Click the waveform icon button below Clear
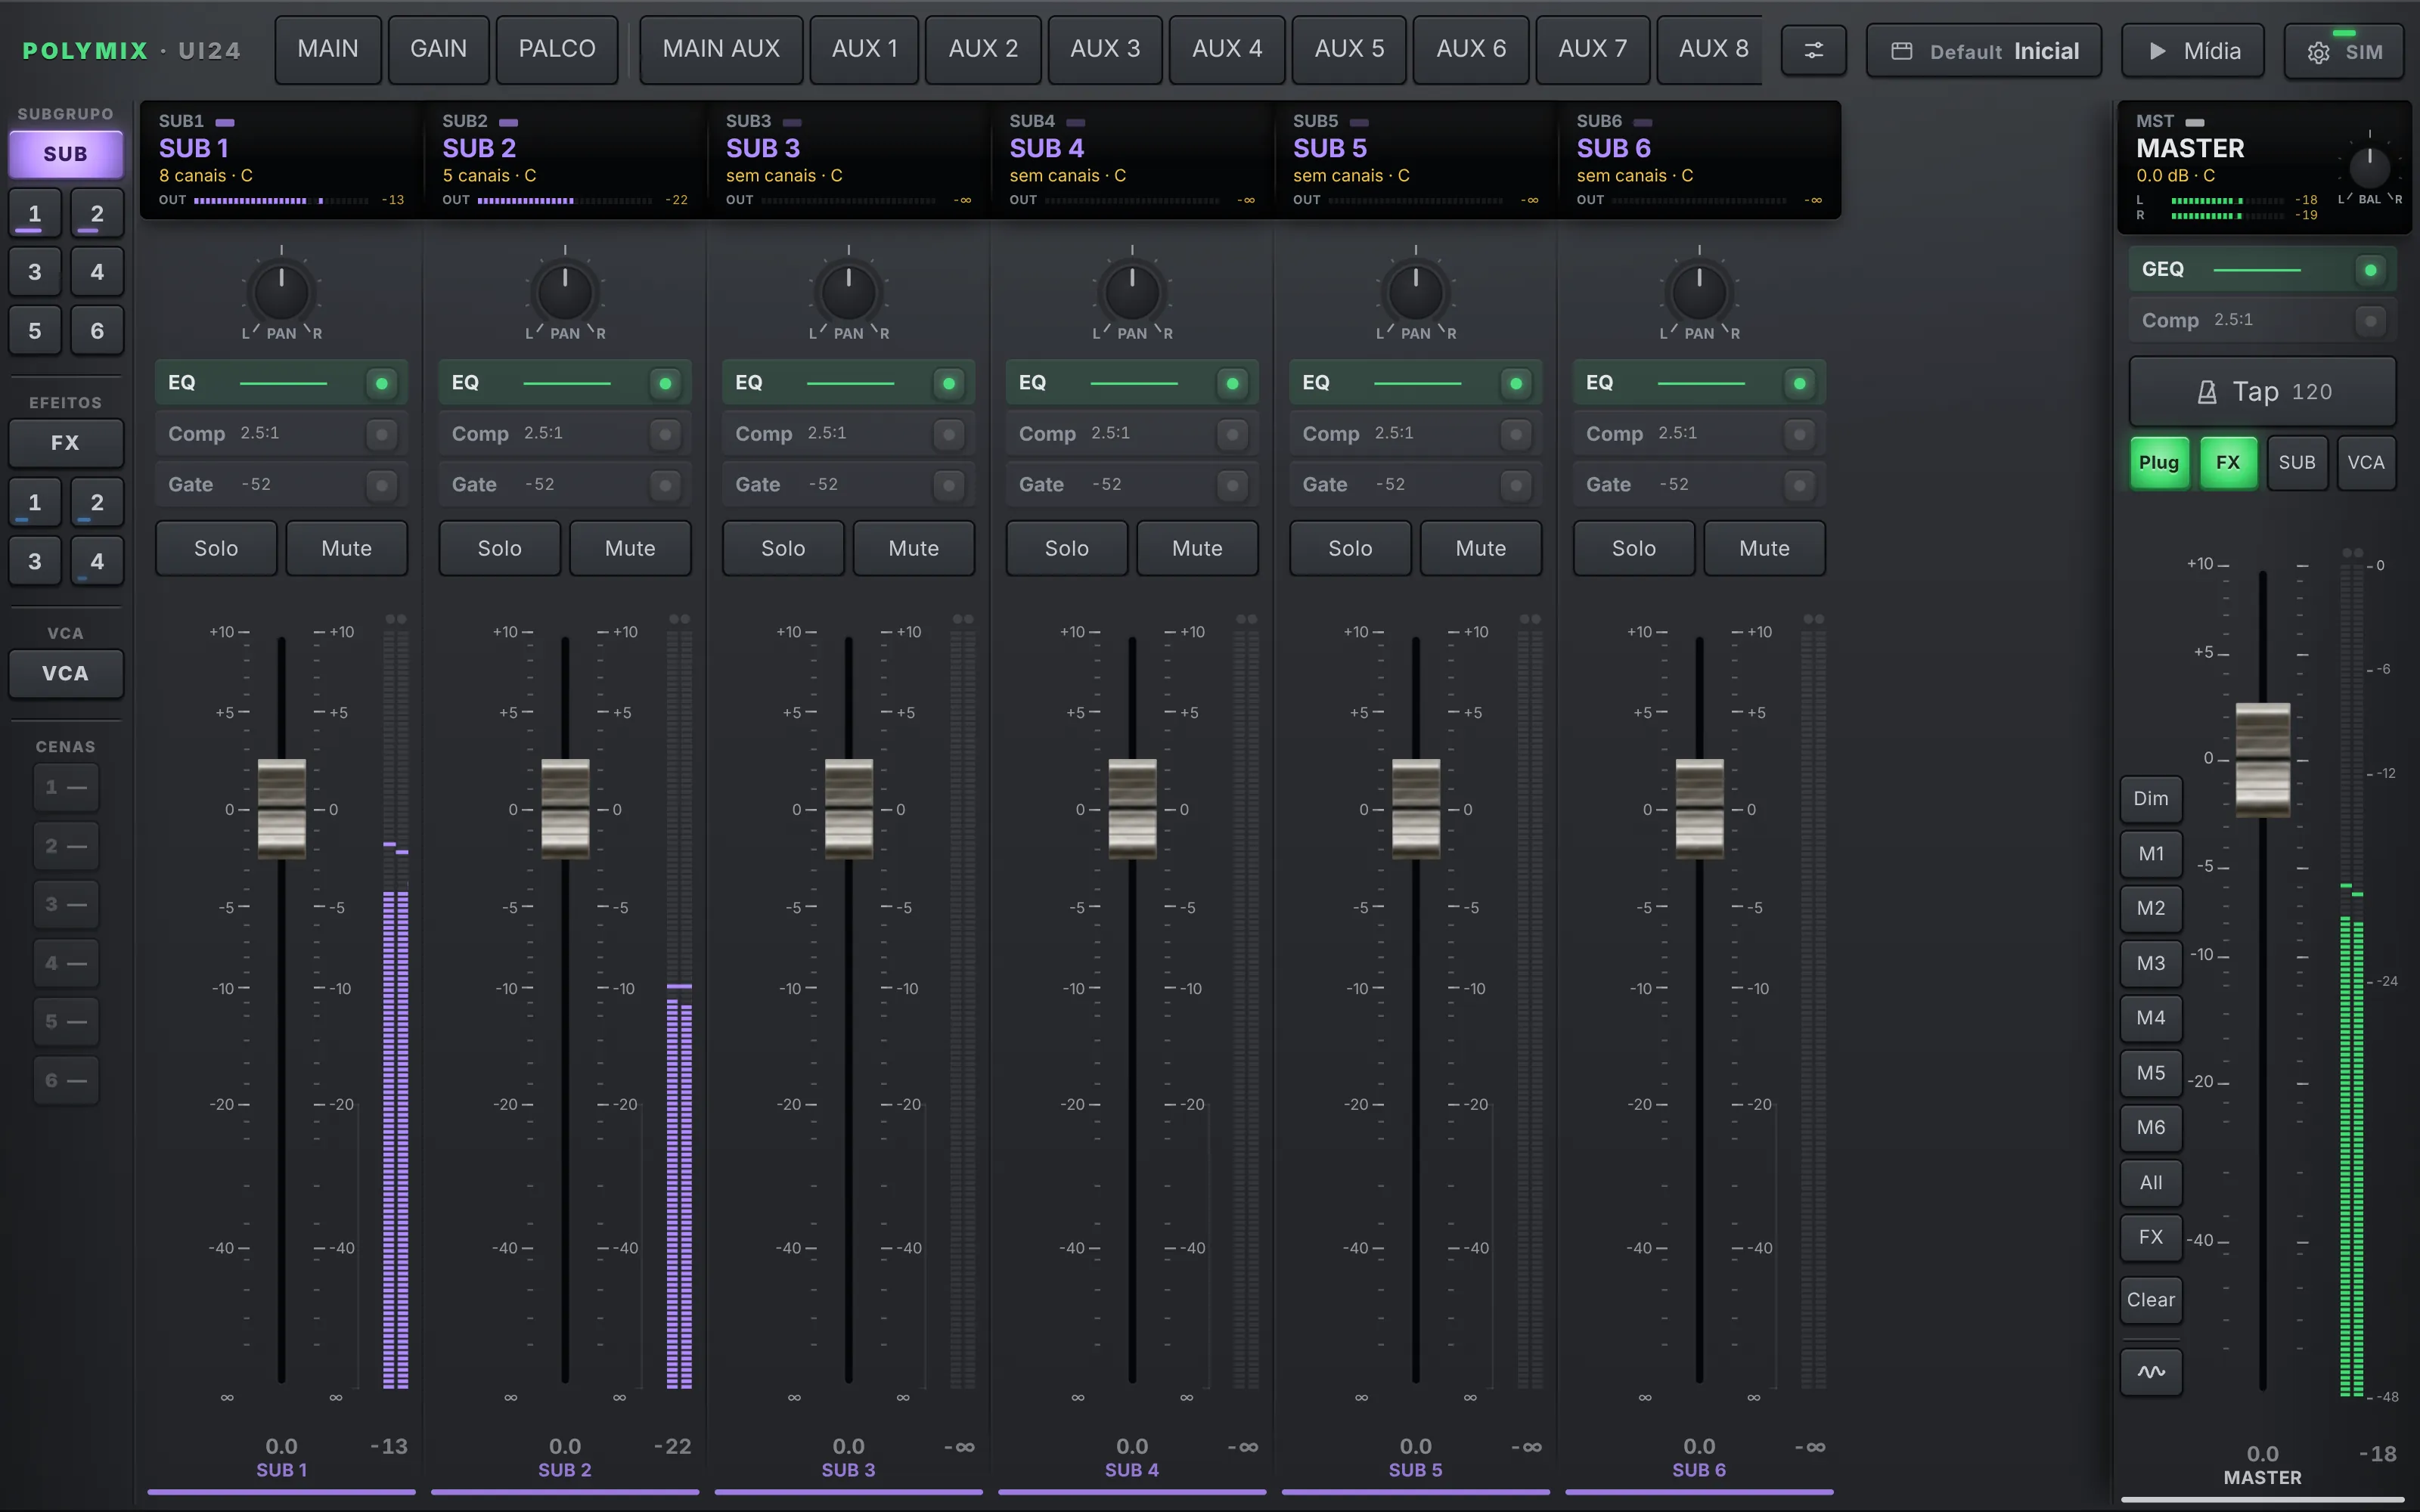2420x1512 pixels. tap(2151, 1371)
